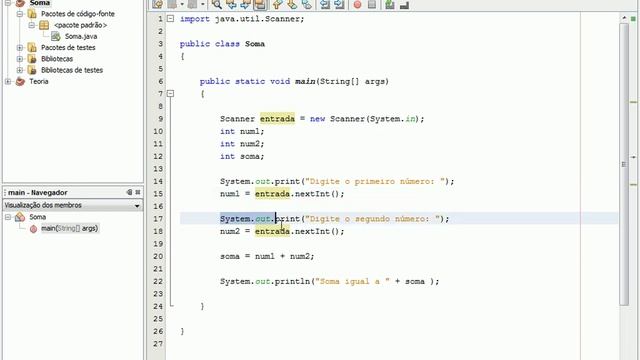640x360 pixels.
Task: Click the Find Selection magnifier icon
Action: 217,4
